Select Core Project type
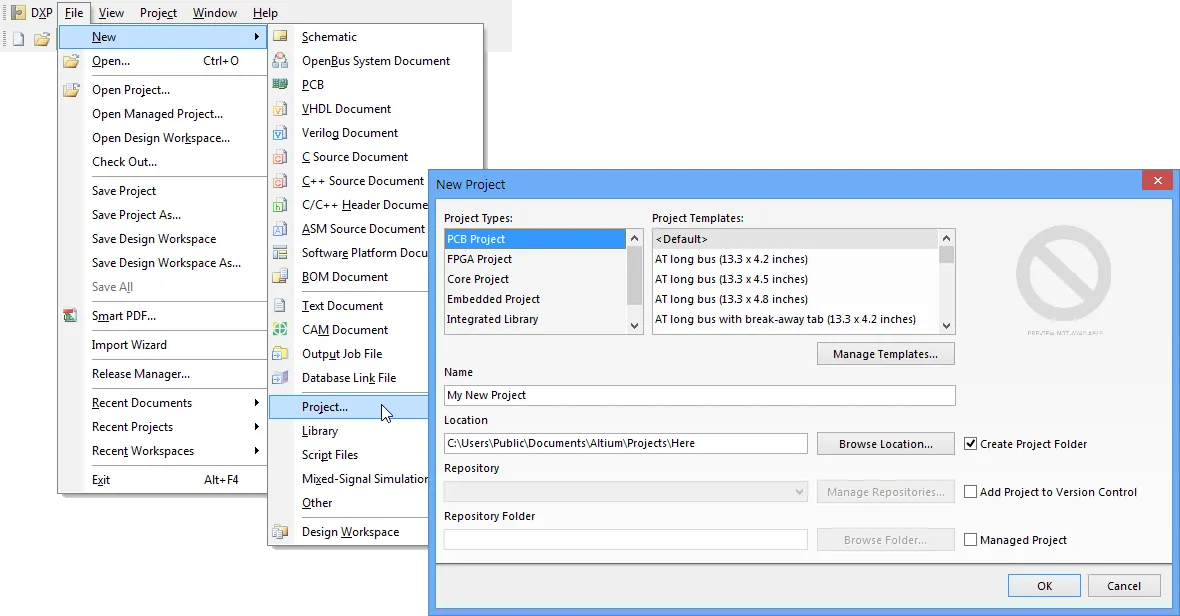The image size is (1180, 616). [x=535, y=279]
